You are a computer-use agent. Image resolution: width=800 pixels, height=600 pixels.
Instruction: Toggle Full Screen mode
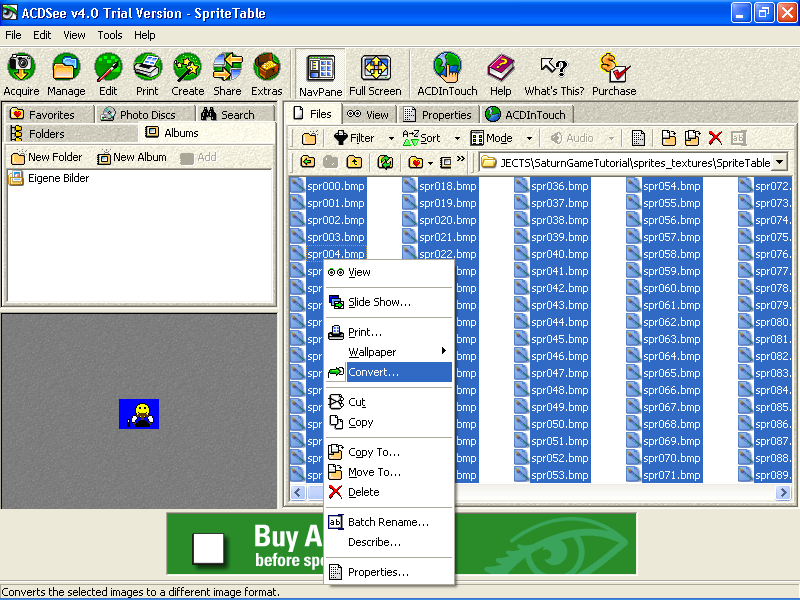[x=375, y=75]
